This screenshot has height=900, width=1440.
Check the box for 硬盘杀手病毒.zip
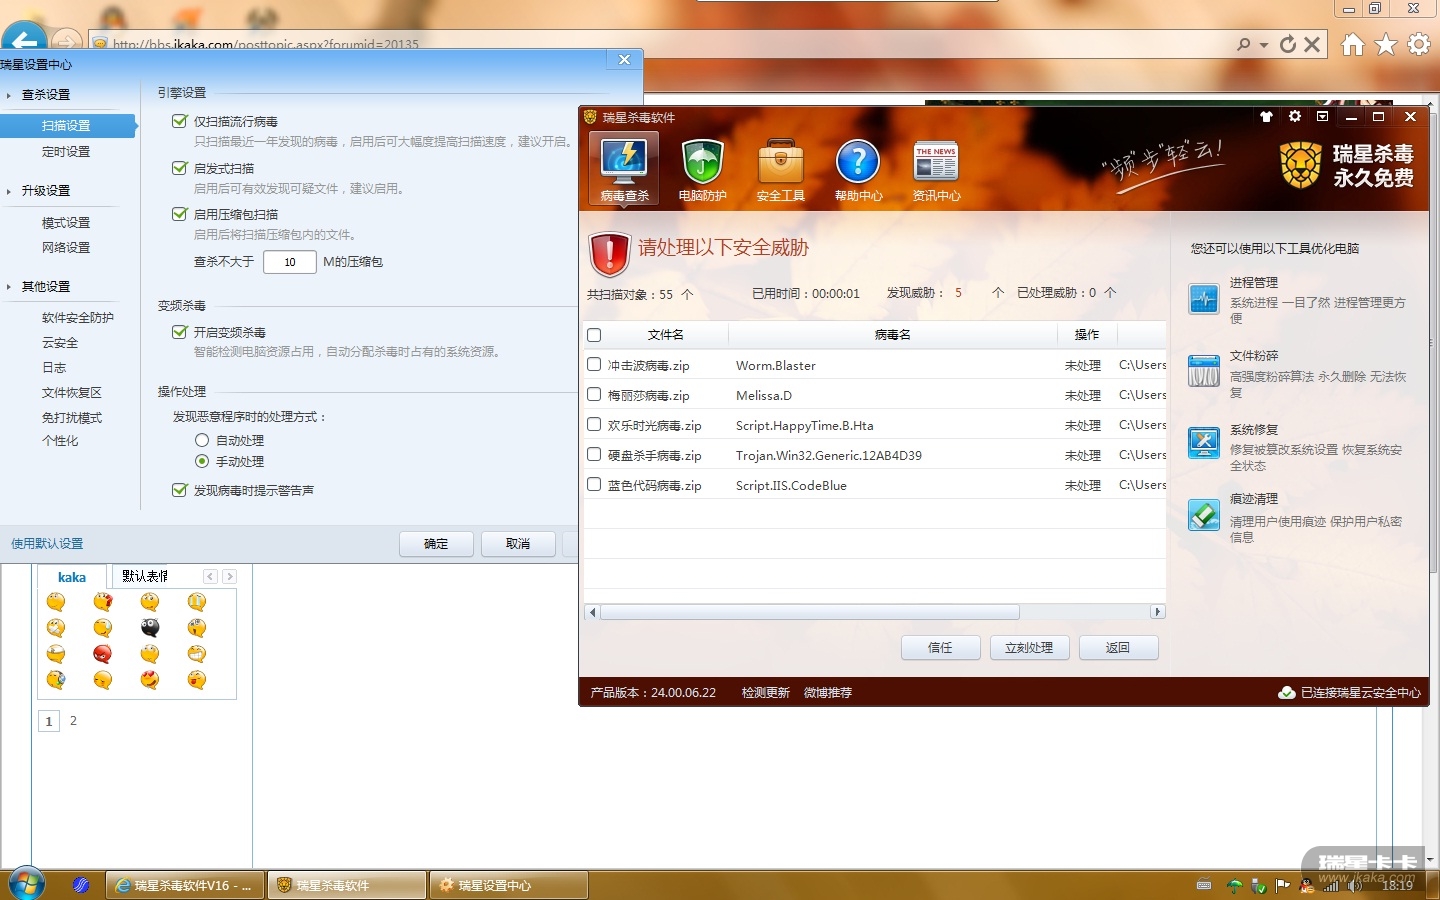(x=594, y=455)
